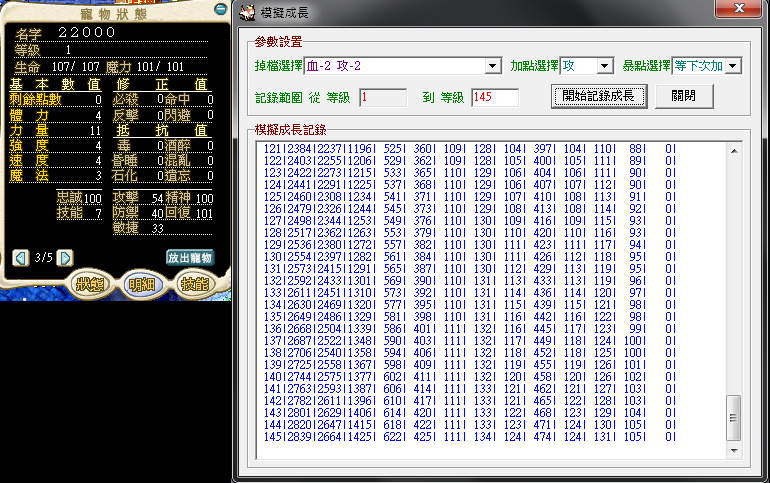Click the 速度 stat row in pet status
Screen dimensions: 770x483
(55, 161)
